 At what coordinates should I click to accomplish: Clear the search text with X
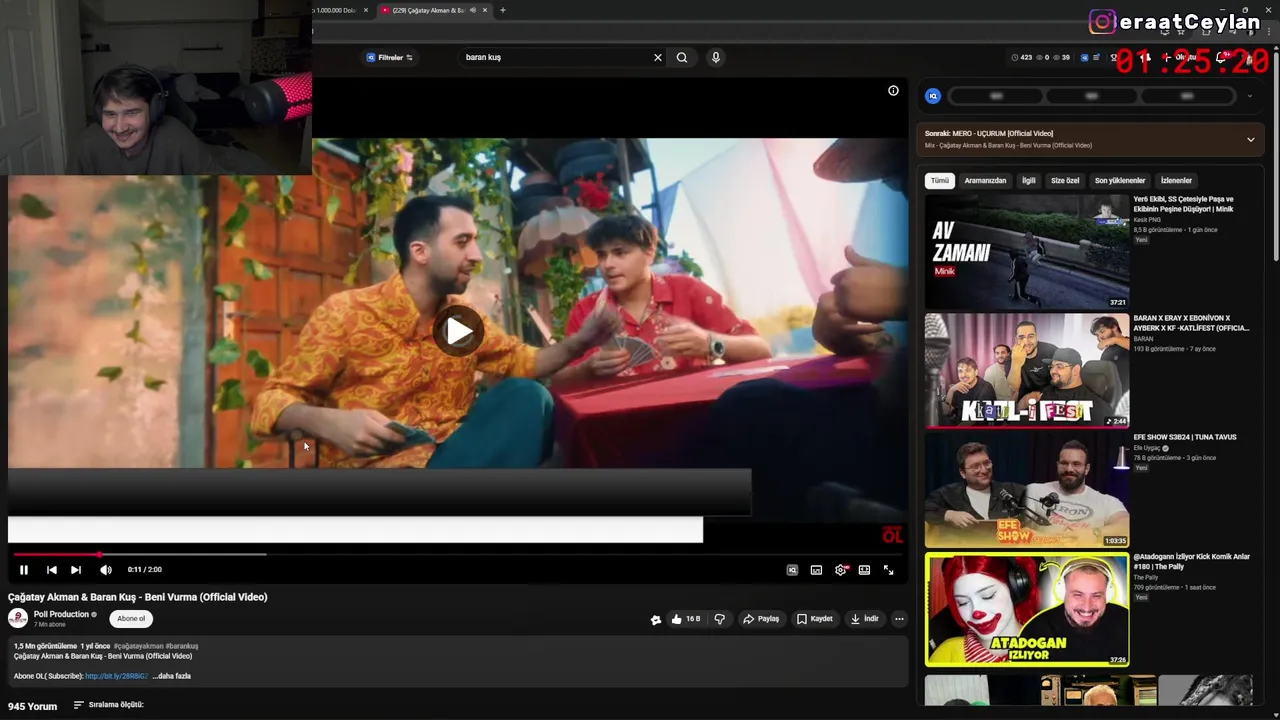pyautogui.click(x=658, y=57)
